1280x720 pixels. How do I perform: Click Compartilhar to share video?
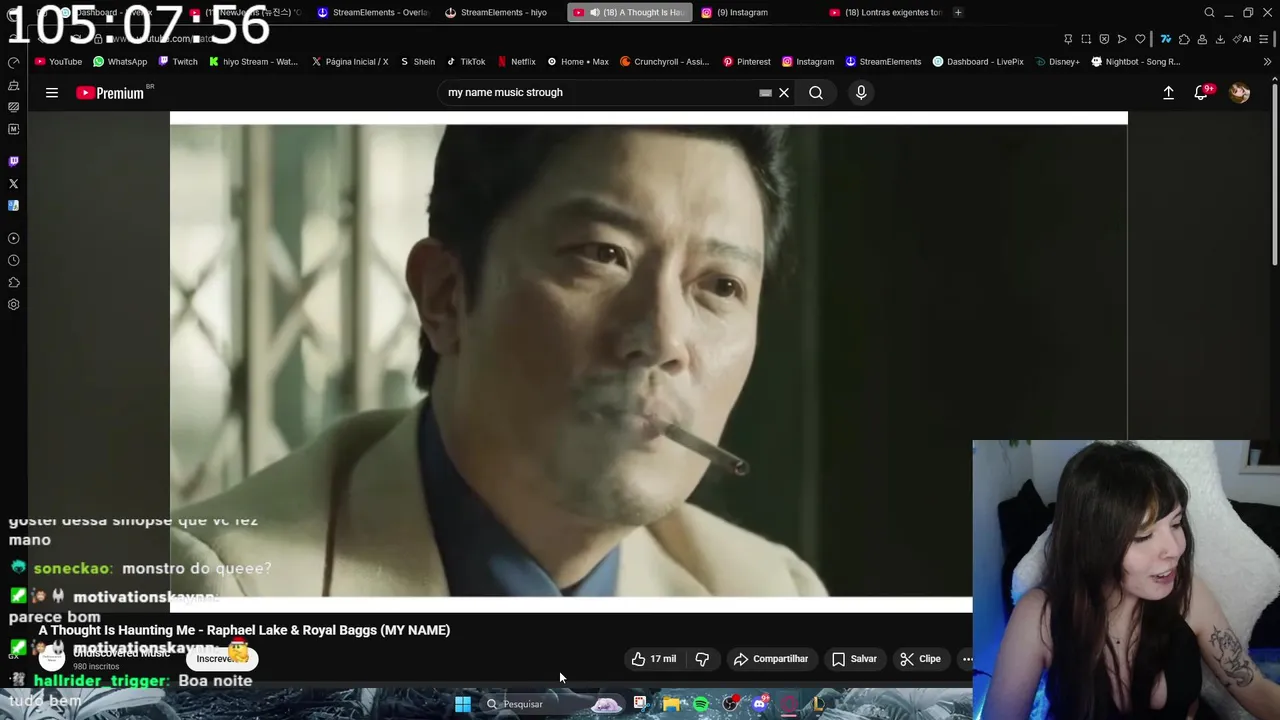coord(770,659)
